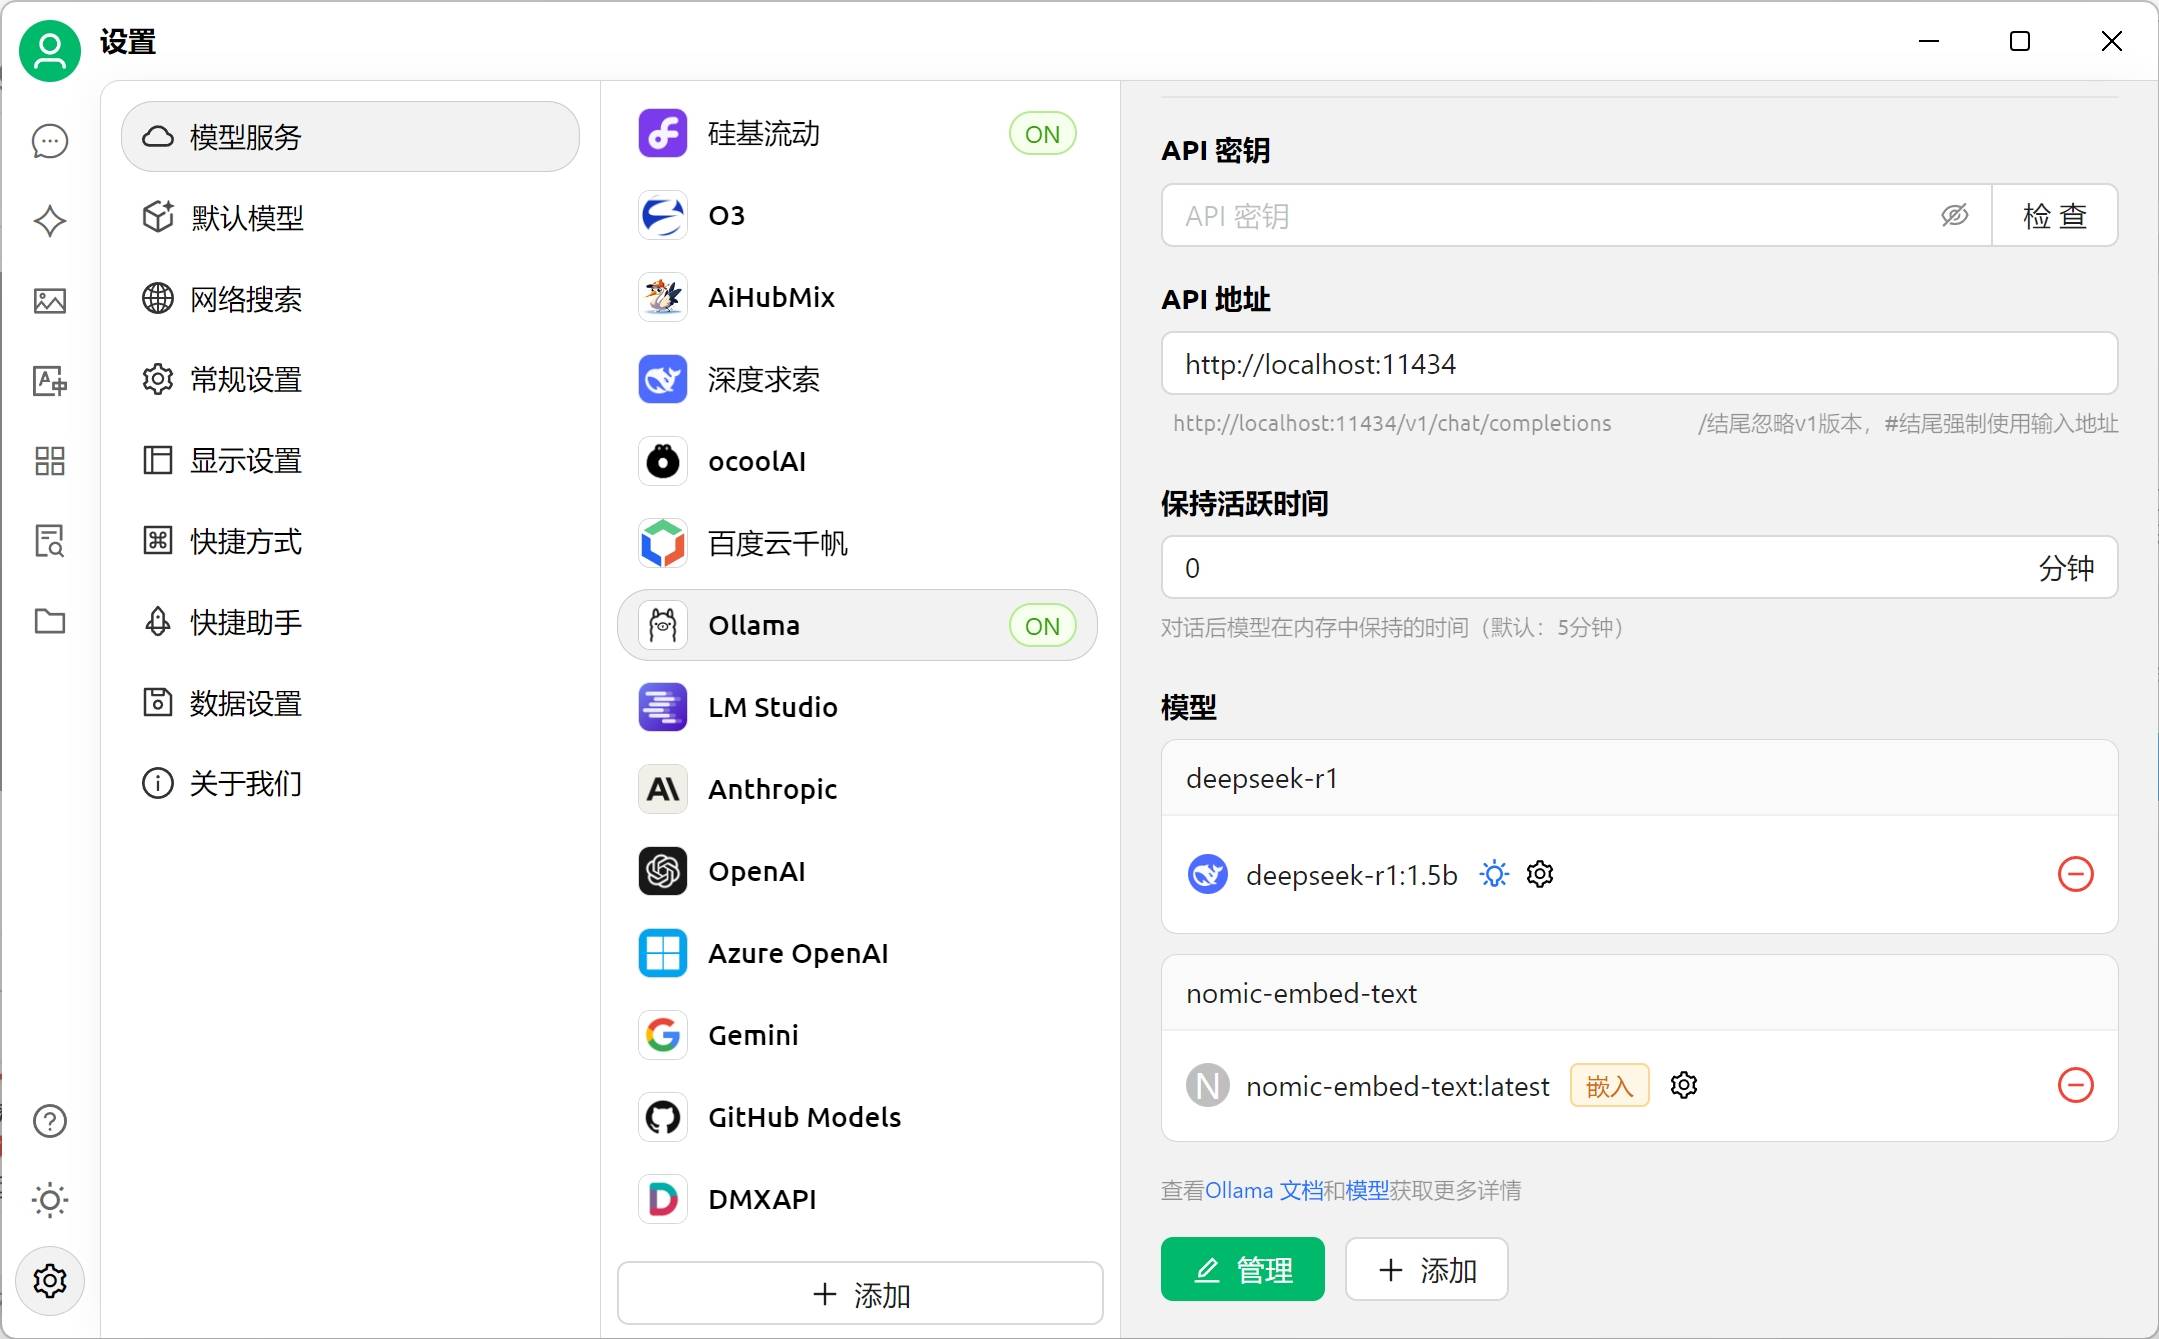Open the 网络搜索 settings section

point(247,299)
